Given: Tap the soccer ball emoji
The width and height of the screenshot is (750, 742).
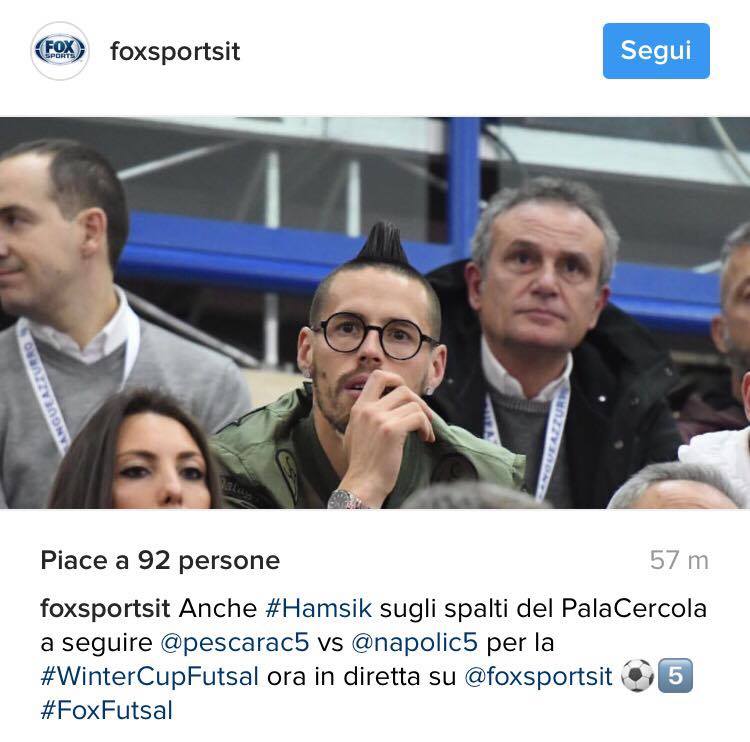Looking at the screenshot, I should [637, 676].
